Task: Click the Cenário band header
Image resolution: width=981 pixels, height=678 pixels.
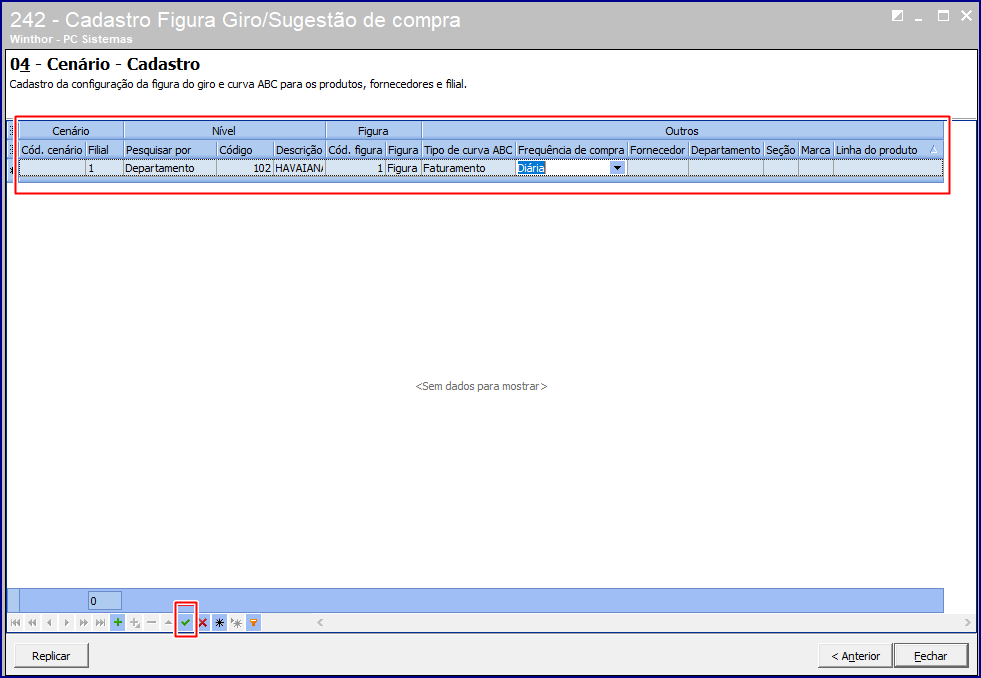Action: click(71, 131)
